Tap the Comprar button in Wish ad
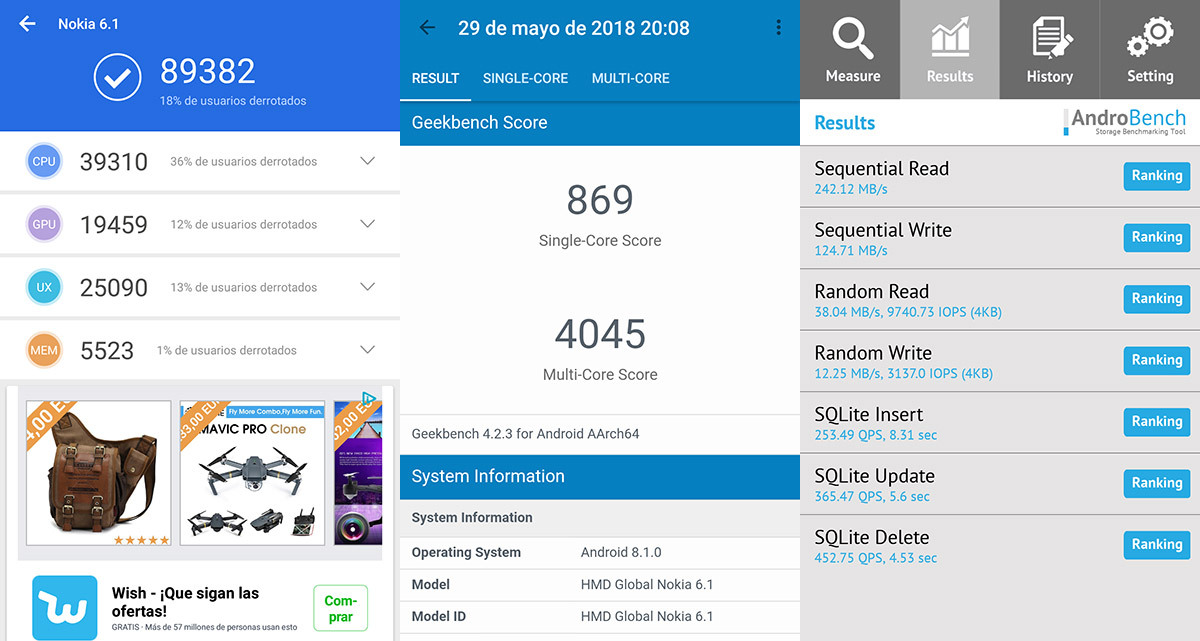The height and width of the screenshot is (641, 1200). (340, 608)
